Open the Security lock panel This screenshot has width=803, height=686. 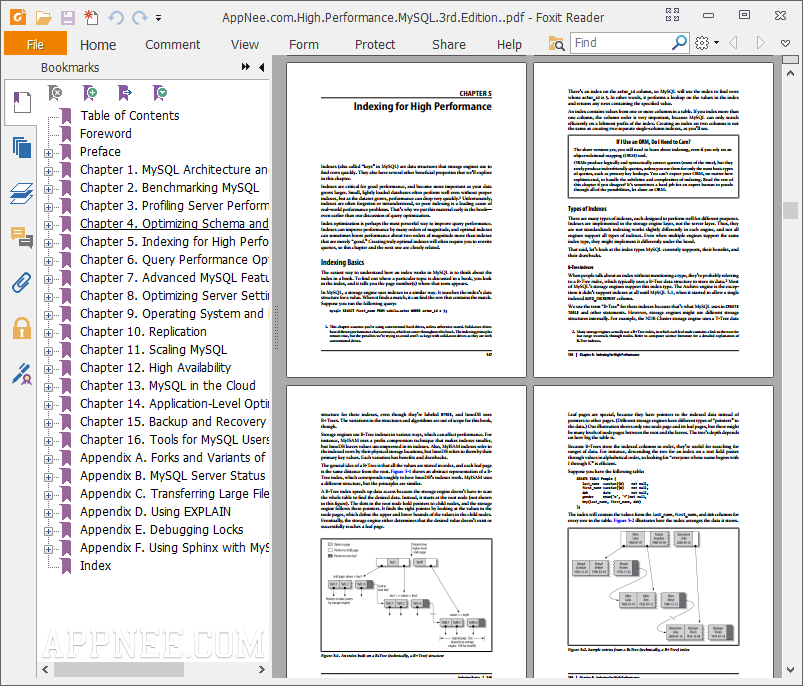[x=22, y=328]
